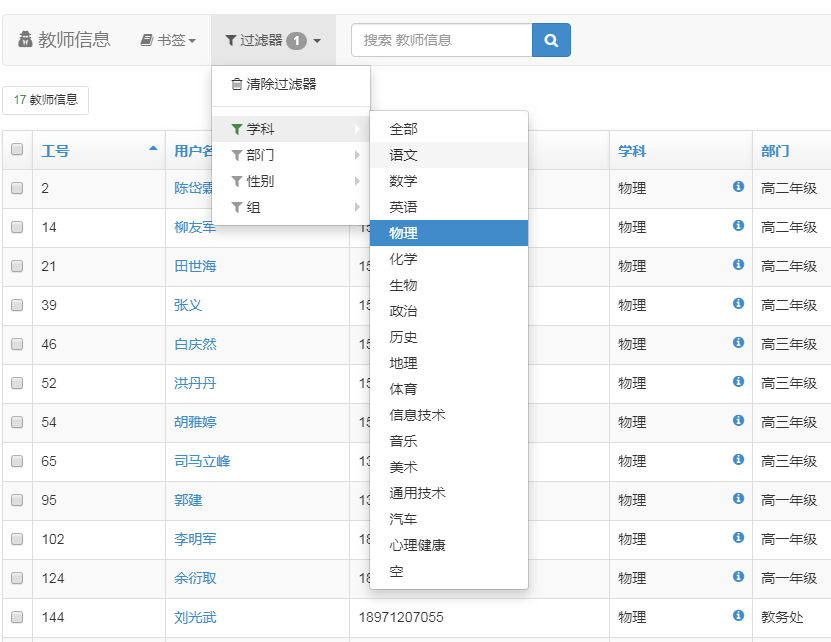
Task: Open teacher link 白庆然
Action: pos(195,344)
